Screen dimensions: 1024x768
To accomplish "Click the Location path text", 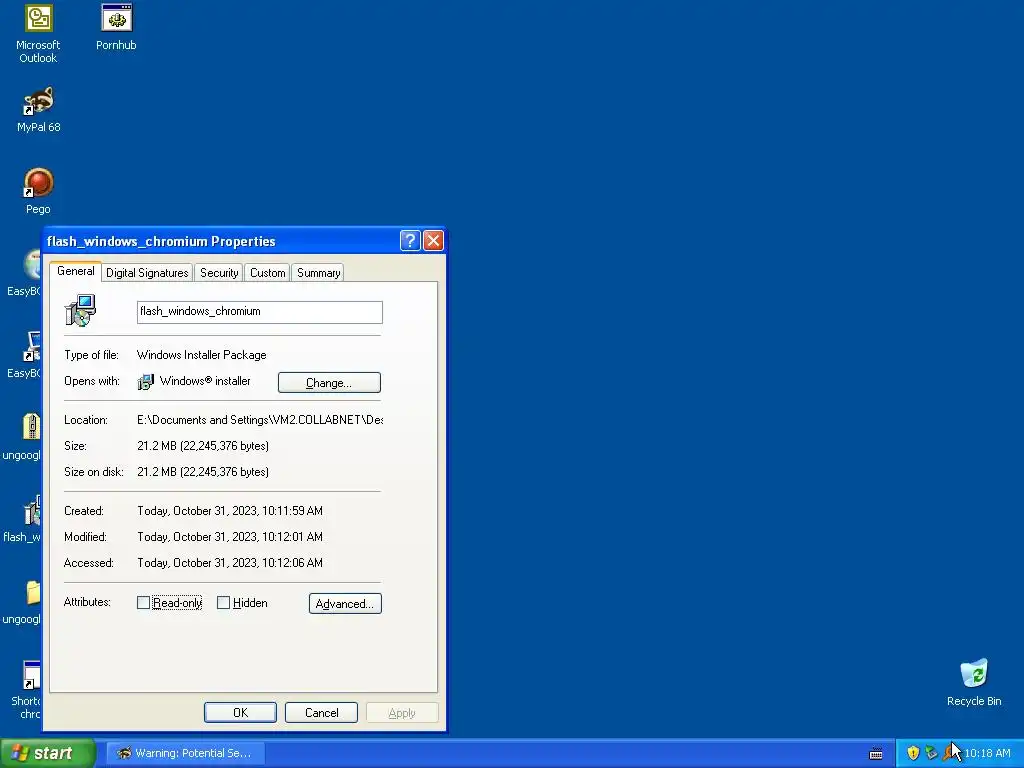I will tap(260, 420).
